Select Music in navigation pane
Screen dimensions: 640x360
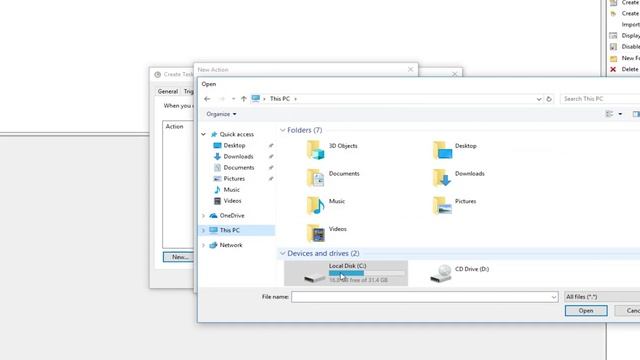click(231, 189)
